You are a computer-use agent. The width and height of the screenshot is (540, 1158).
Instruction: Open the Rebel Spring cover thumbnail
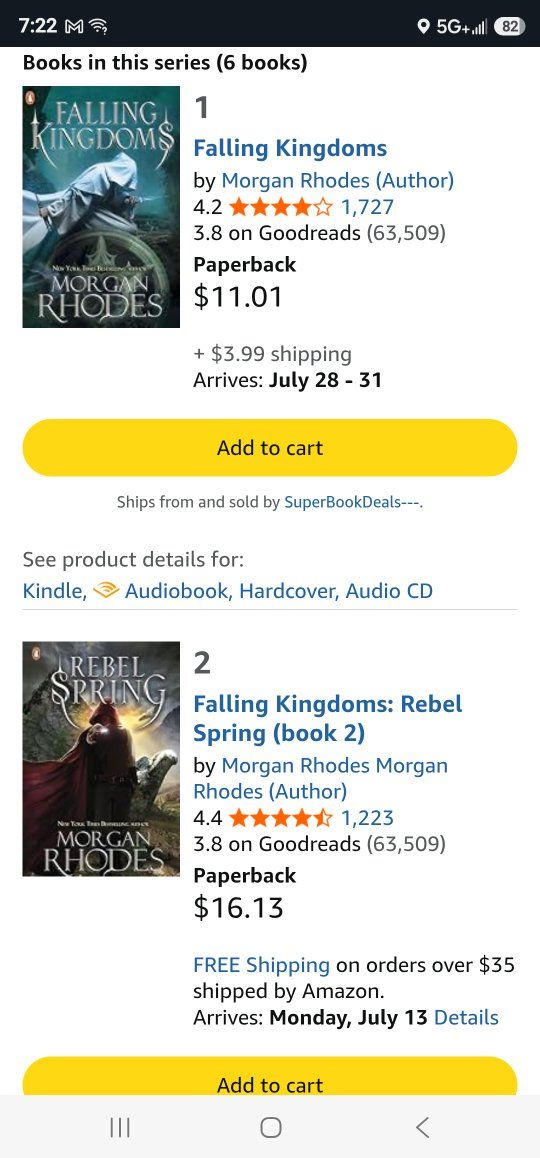click(x=101, y=758)
